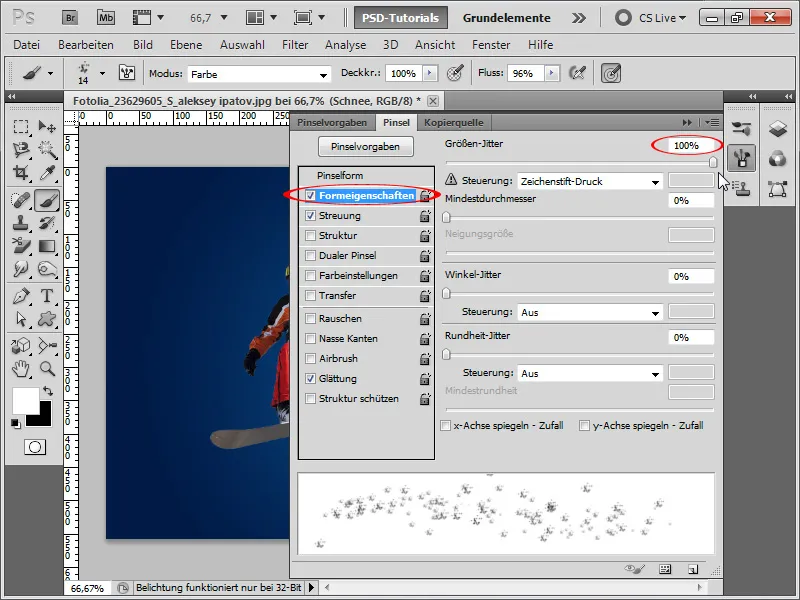Enable the Struktur checkbox
The height and width of the screenshot is (600, 800).
click(310, 236)
